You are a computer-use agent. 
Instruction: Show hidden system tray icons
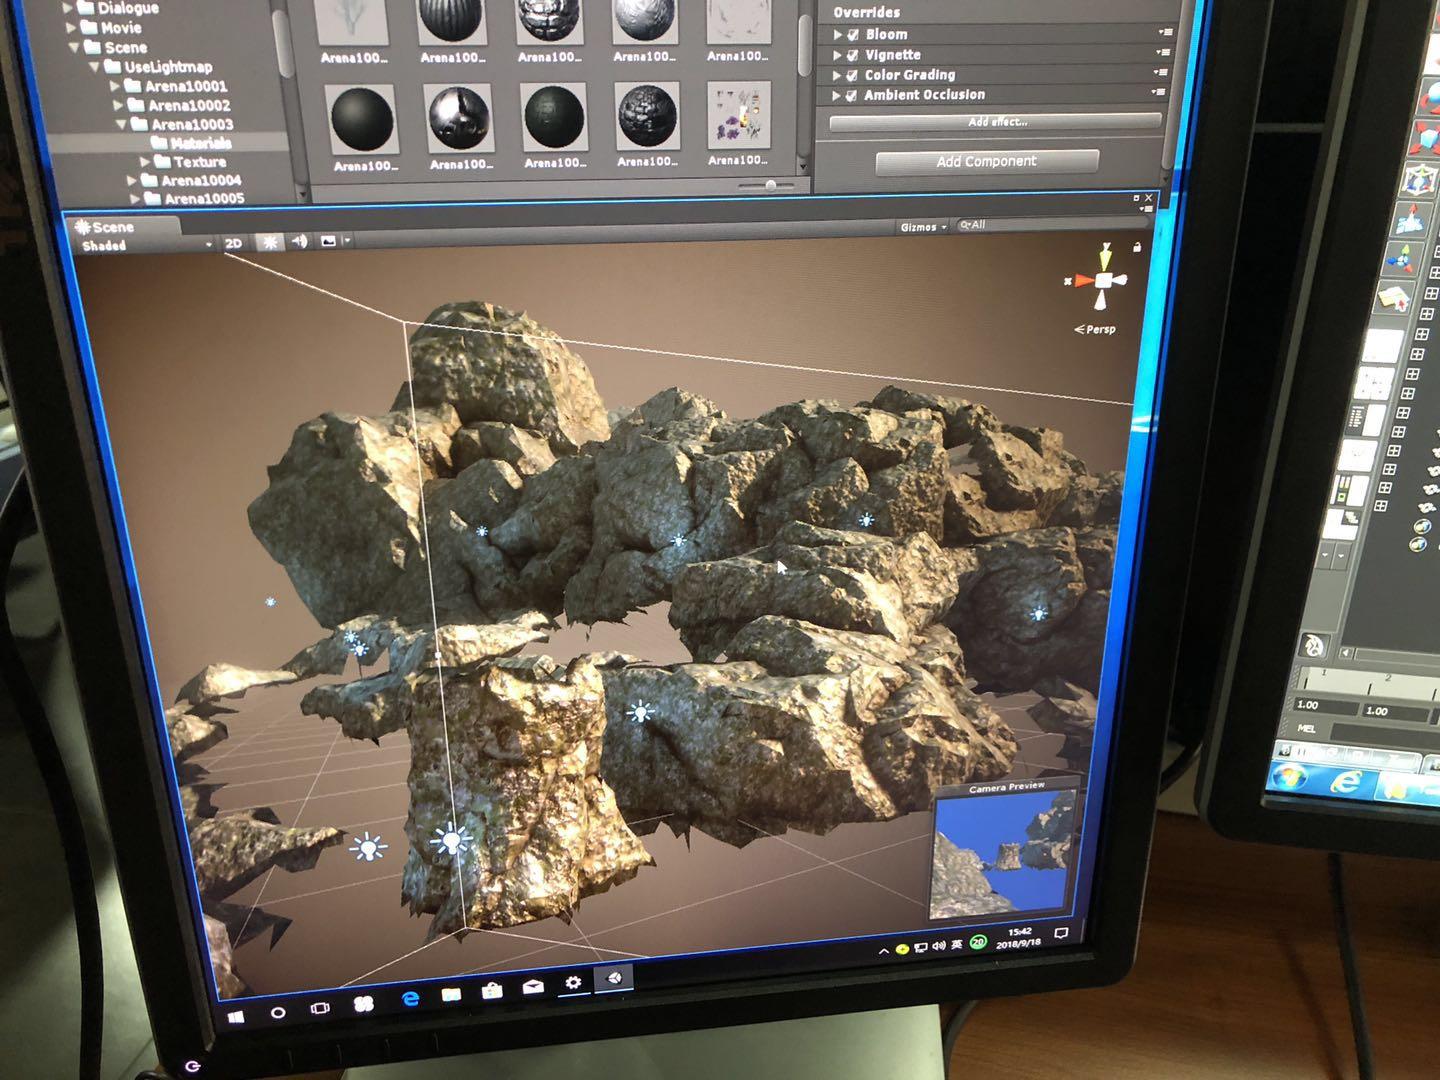883,951
